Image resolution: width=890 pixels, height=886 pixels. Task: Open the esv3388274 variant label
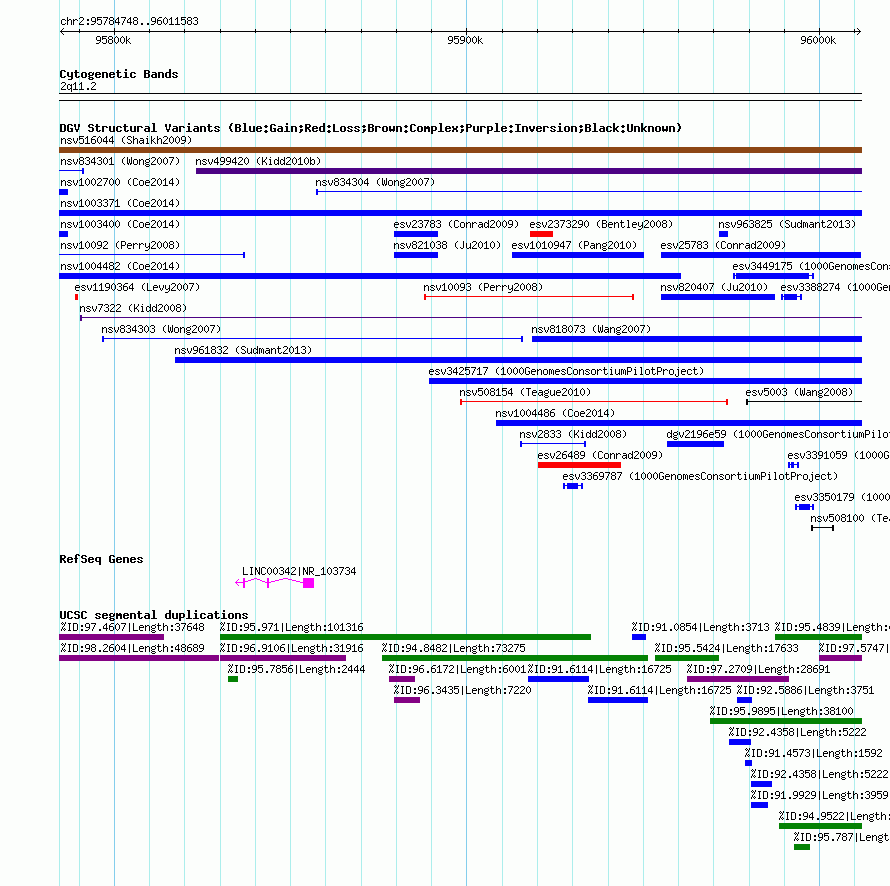(x=835, y=287)
